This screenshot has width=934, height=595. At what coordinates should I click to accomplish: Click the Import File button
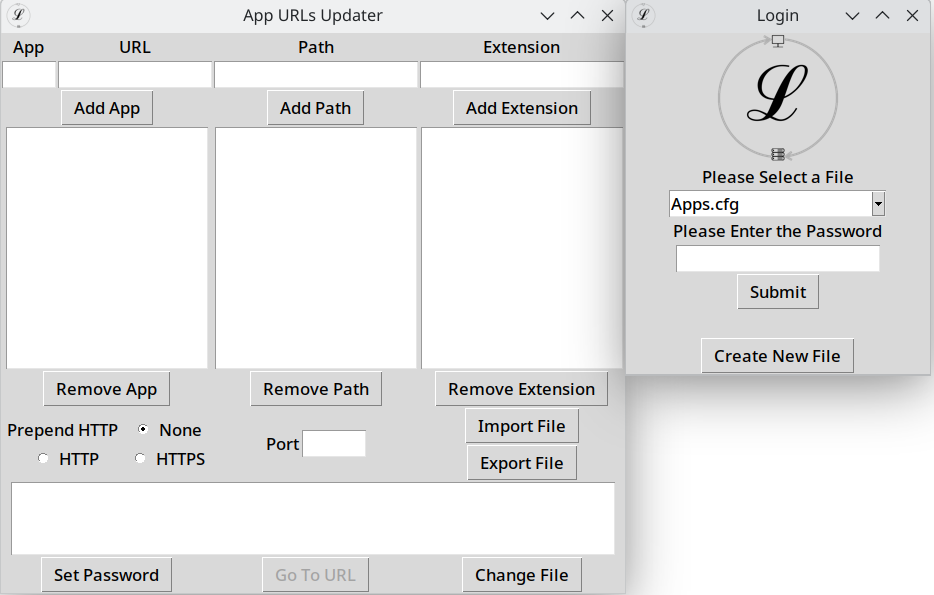click(x=521, y=425)
